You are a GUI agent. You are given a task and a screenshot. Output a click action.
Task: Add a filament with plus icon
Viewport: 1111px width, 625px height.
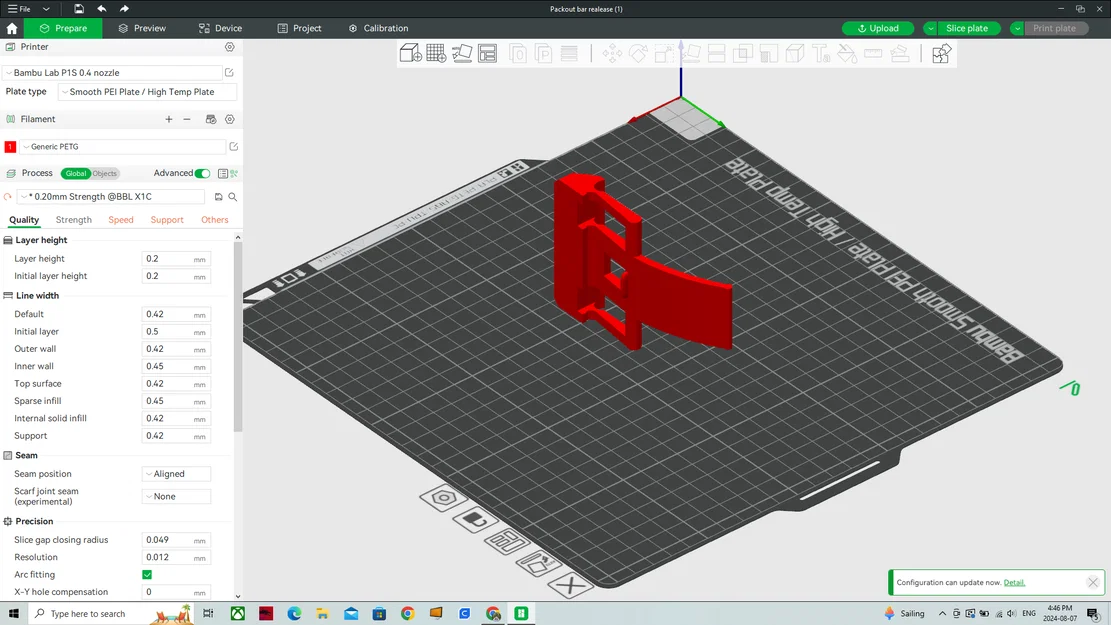tap(169, 119)
